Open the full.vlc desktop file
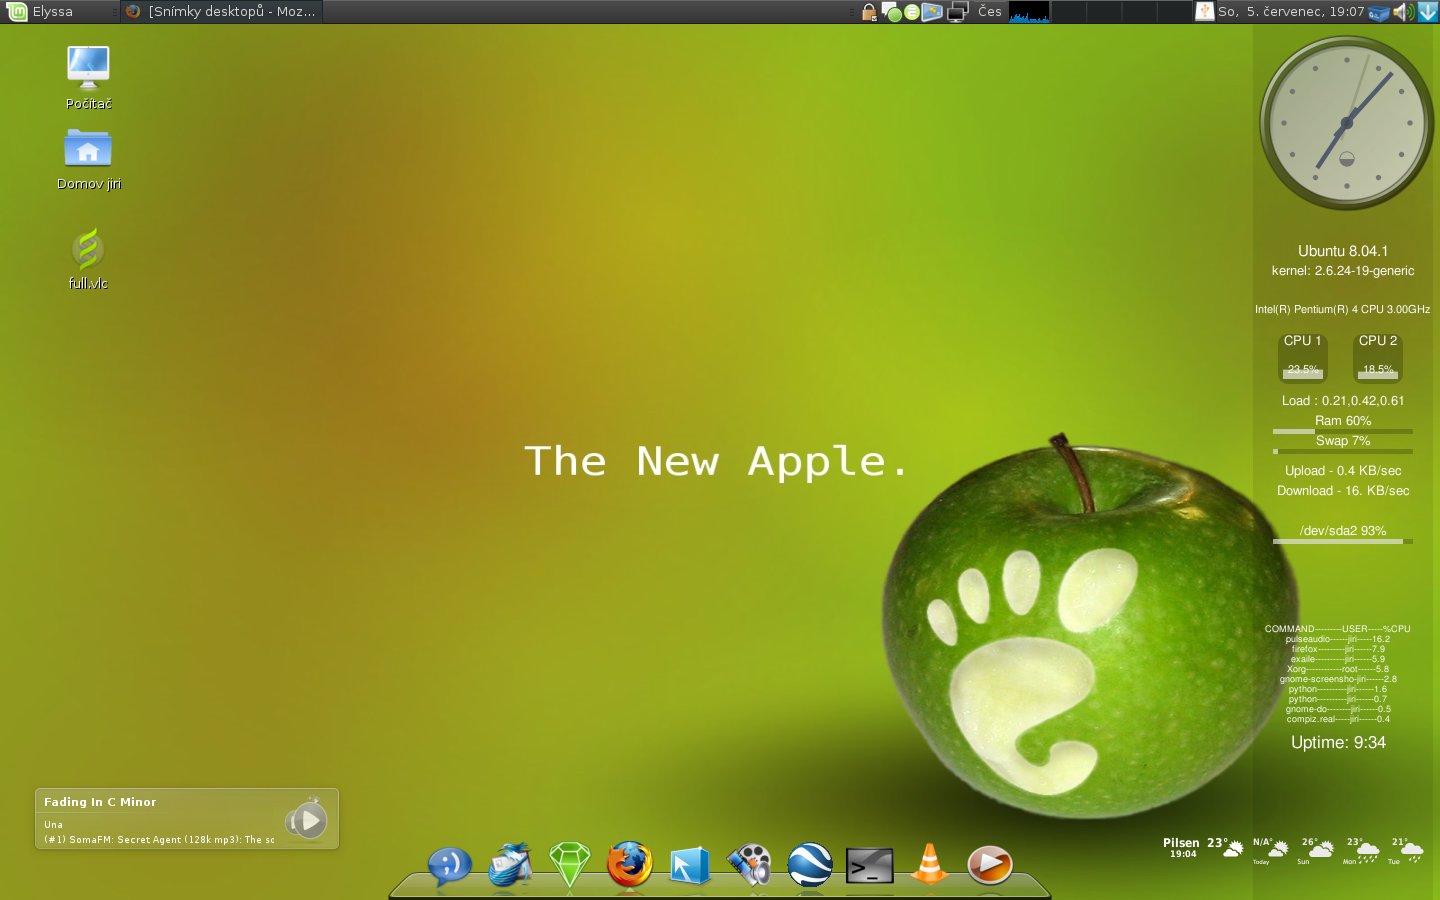This screenshot has height=900, width=1440. coord(88,258)
